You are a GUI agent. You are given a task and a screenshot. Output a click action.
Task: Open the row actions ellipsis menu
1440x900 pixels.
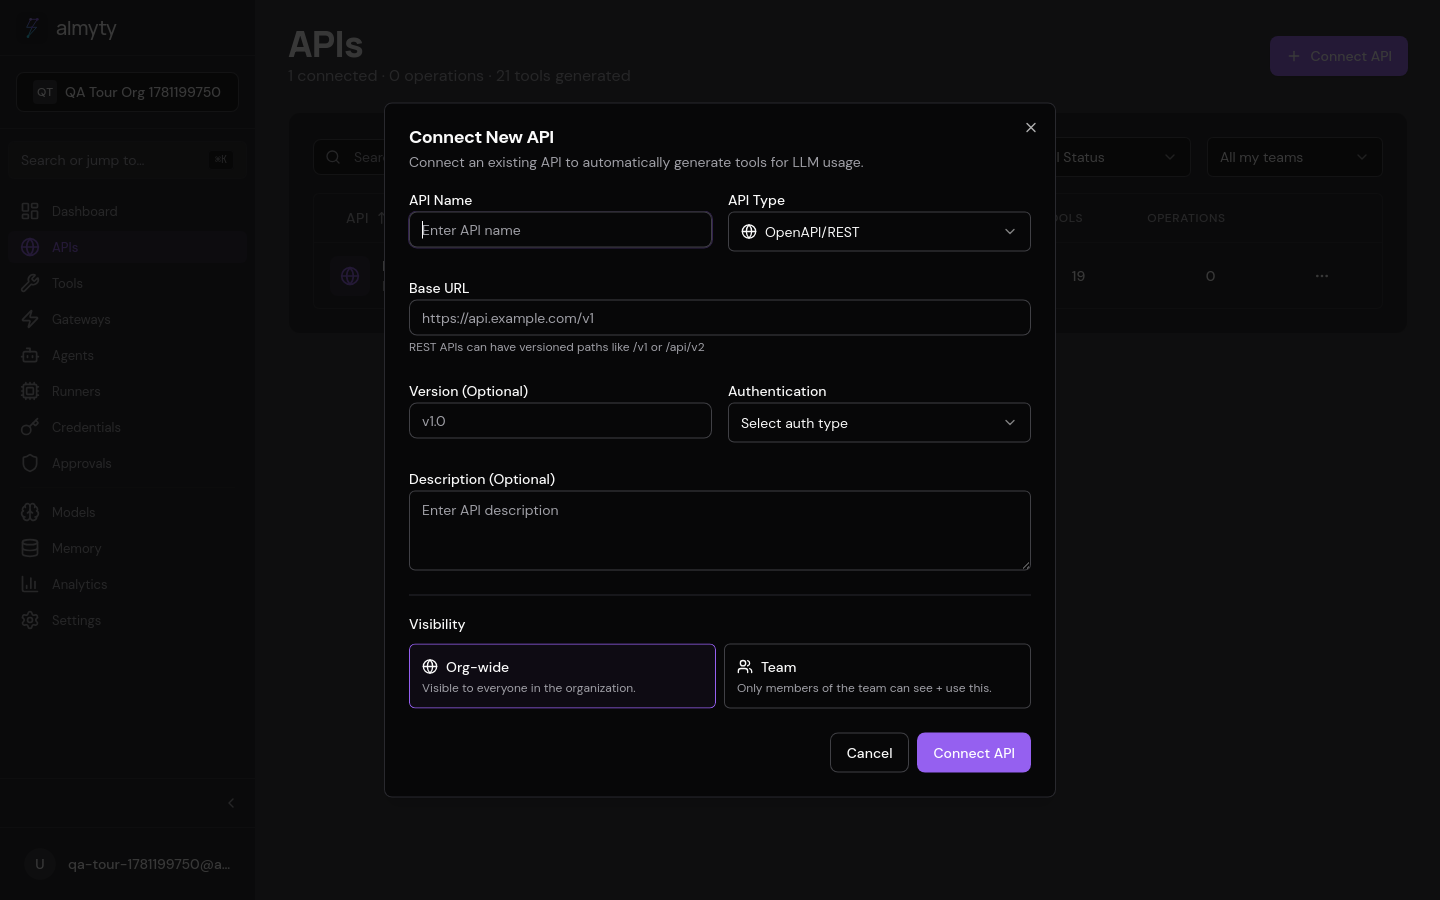coord(1322,276)
